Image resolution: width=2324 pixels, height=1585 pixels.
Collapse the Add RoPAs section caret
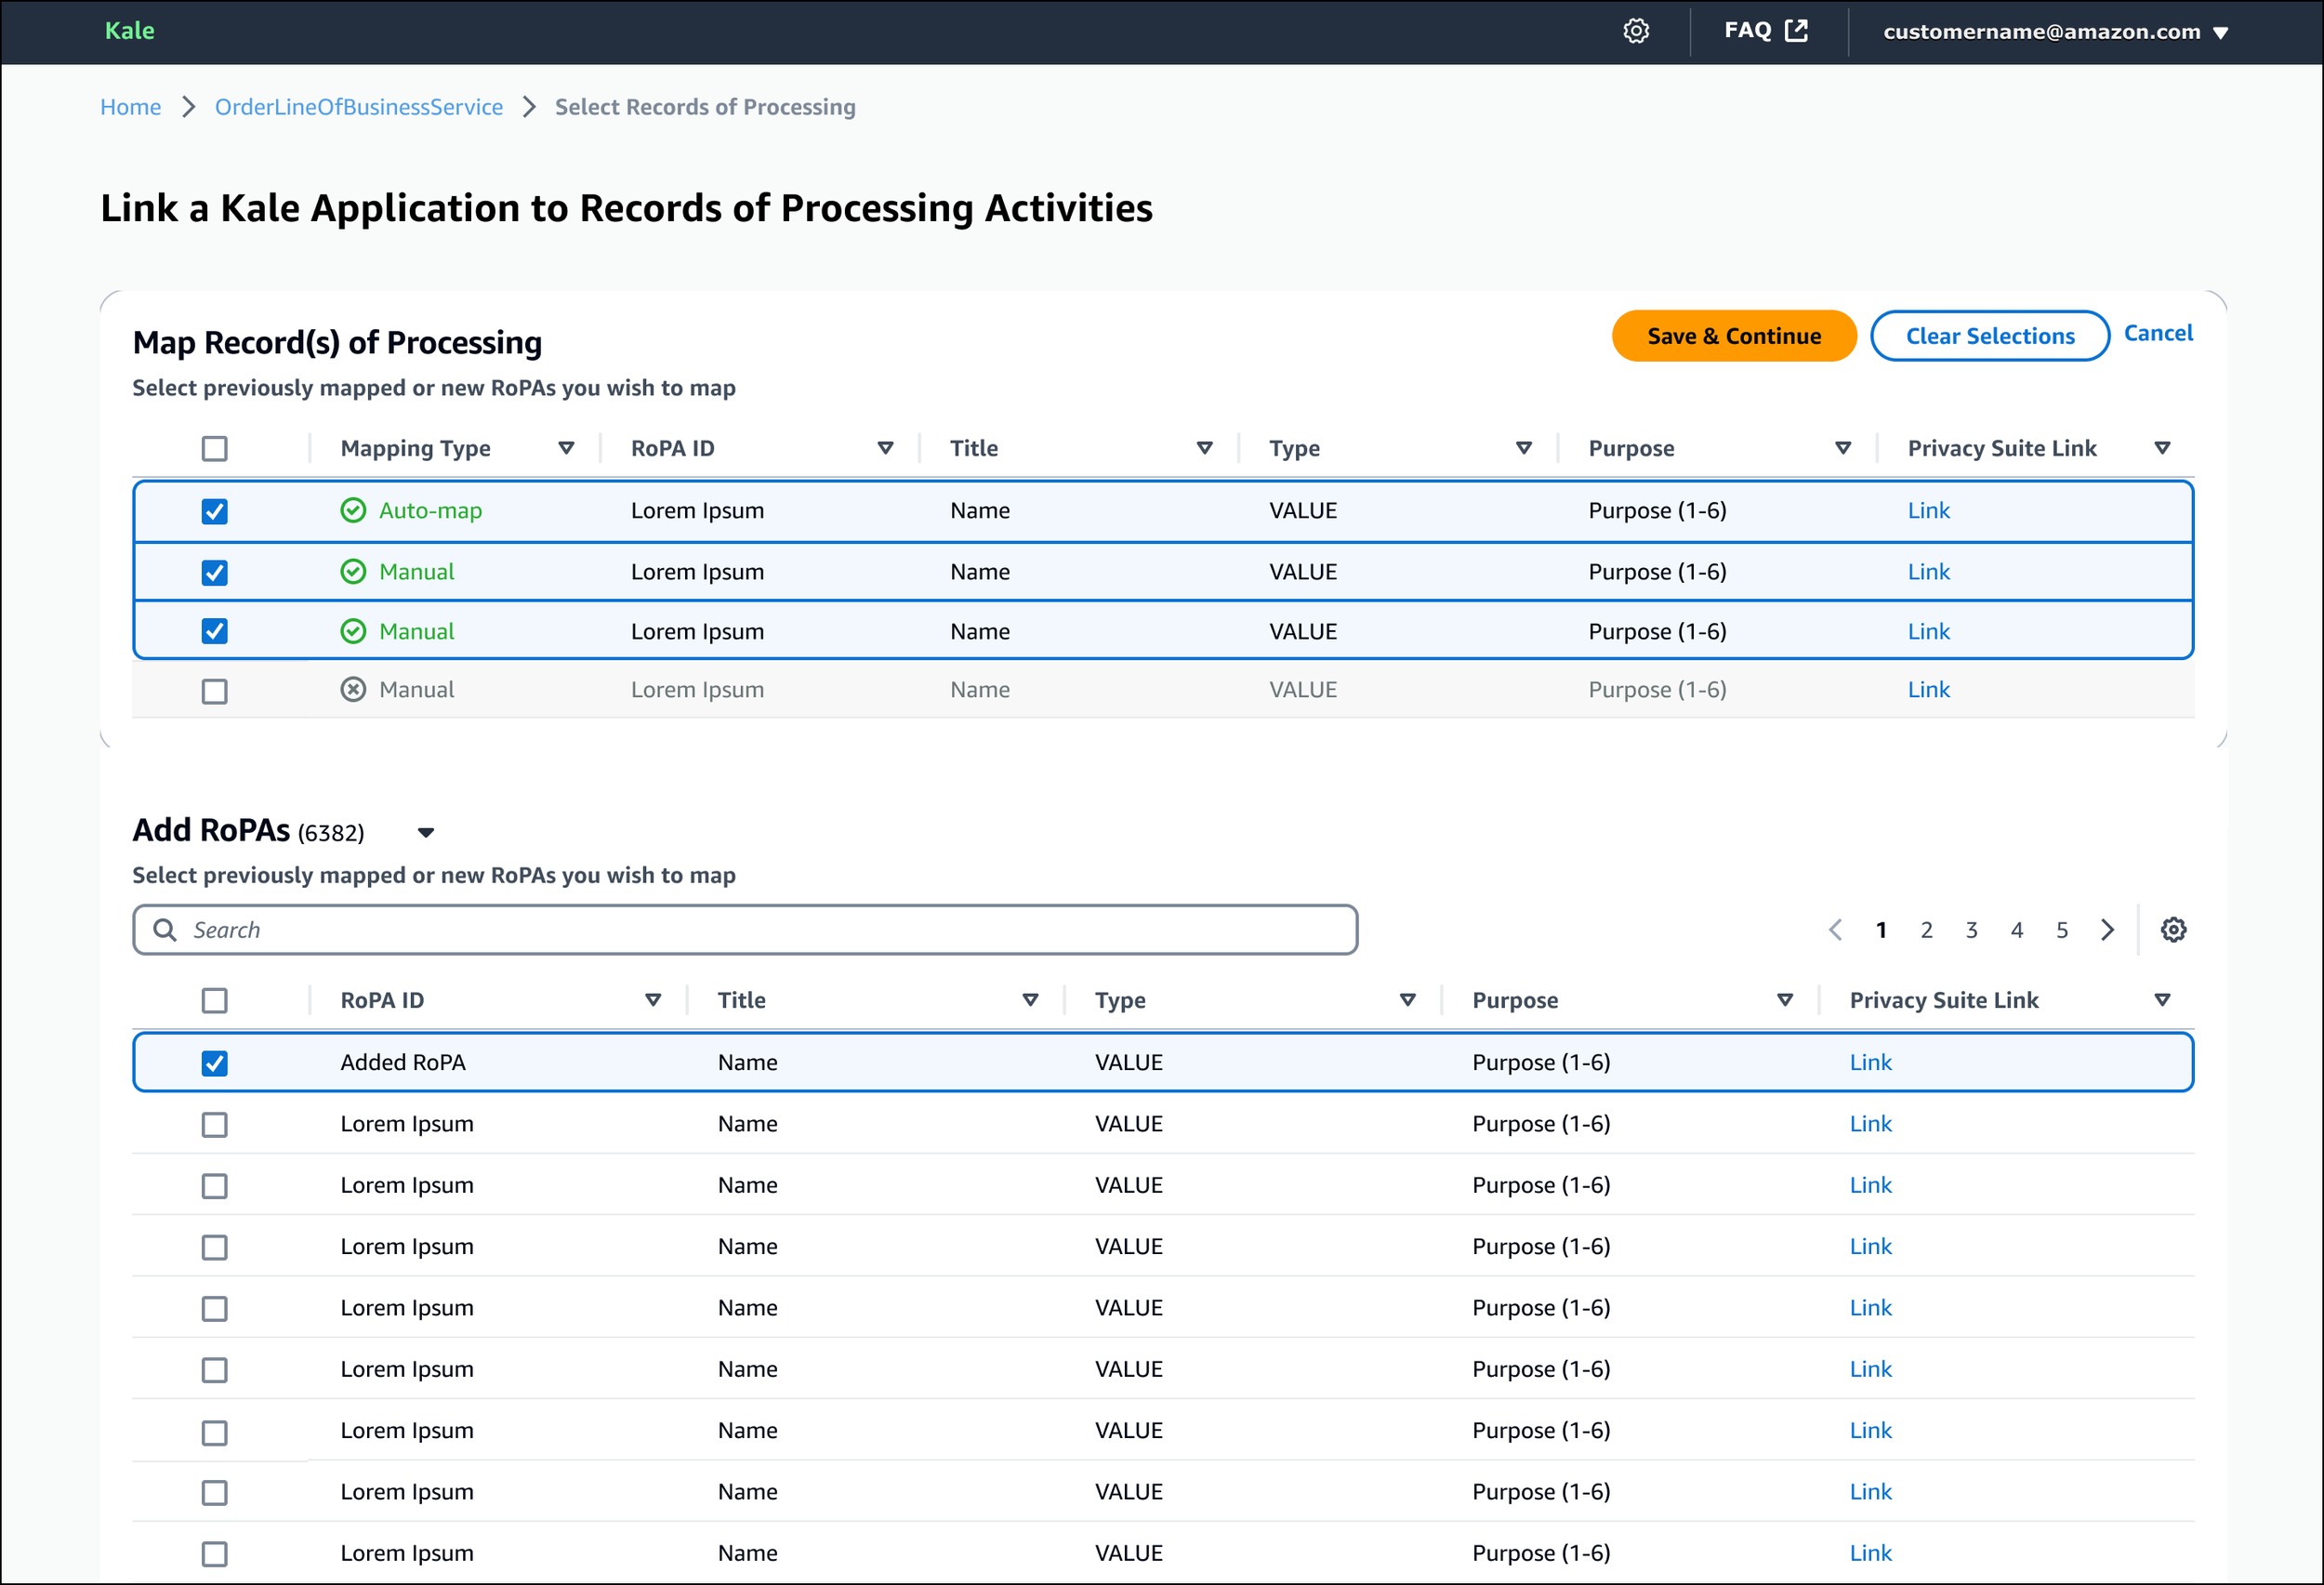point(426,833)
